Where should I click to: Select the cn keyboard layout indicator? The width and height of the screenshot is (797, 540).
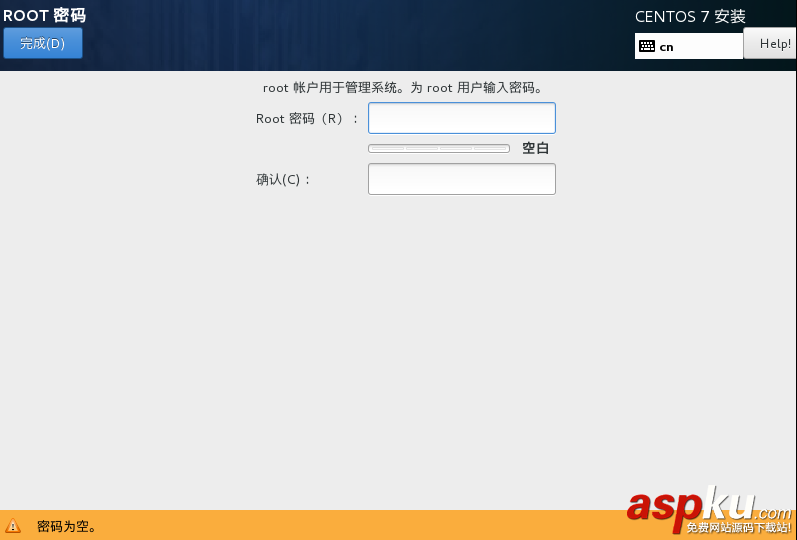[689, 46]
